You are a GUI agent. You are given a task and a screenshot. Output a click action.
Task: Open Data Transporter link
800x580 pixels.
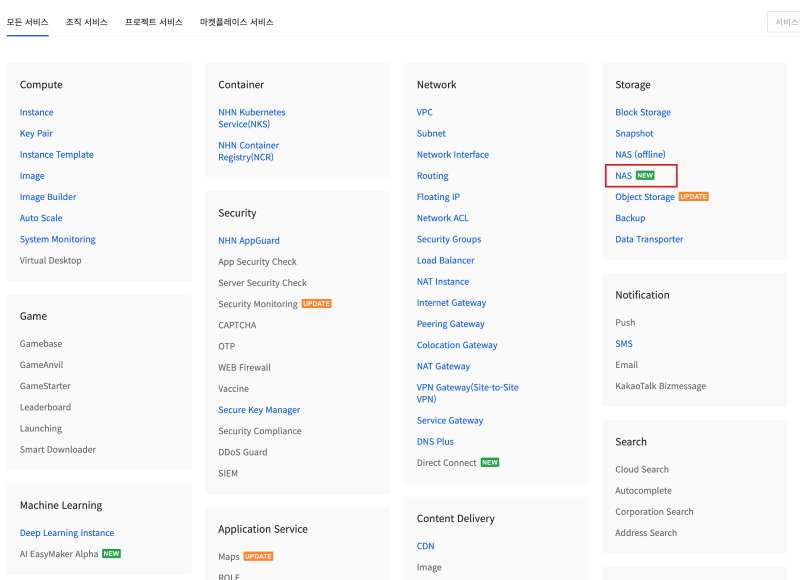click(x=649, y=239)
